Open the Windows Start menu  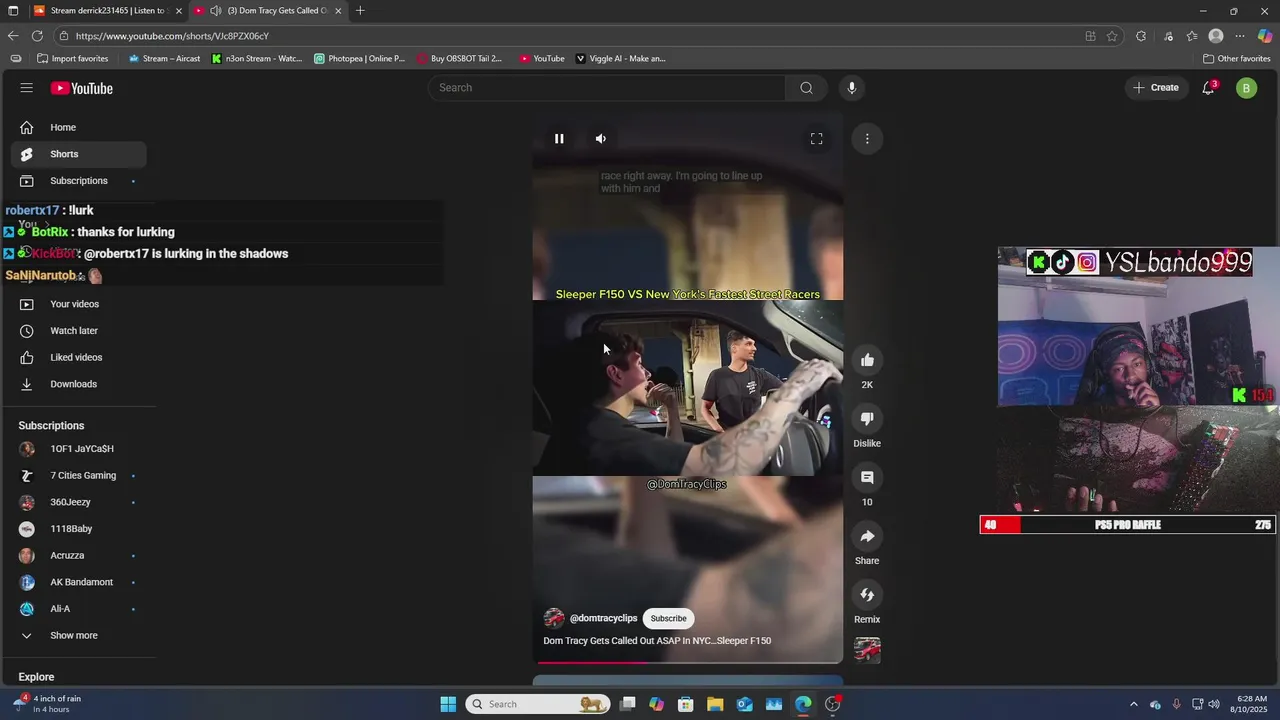click(x=448, y=704)
